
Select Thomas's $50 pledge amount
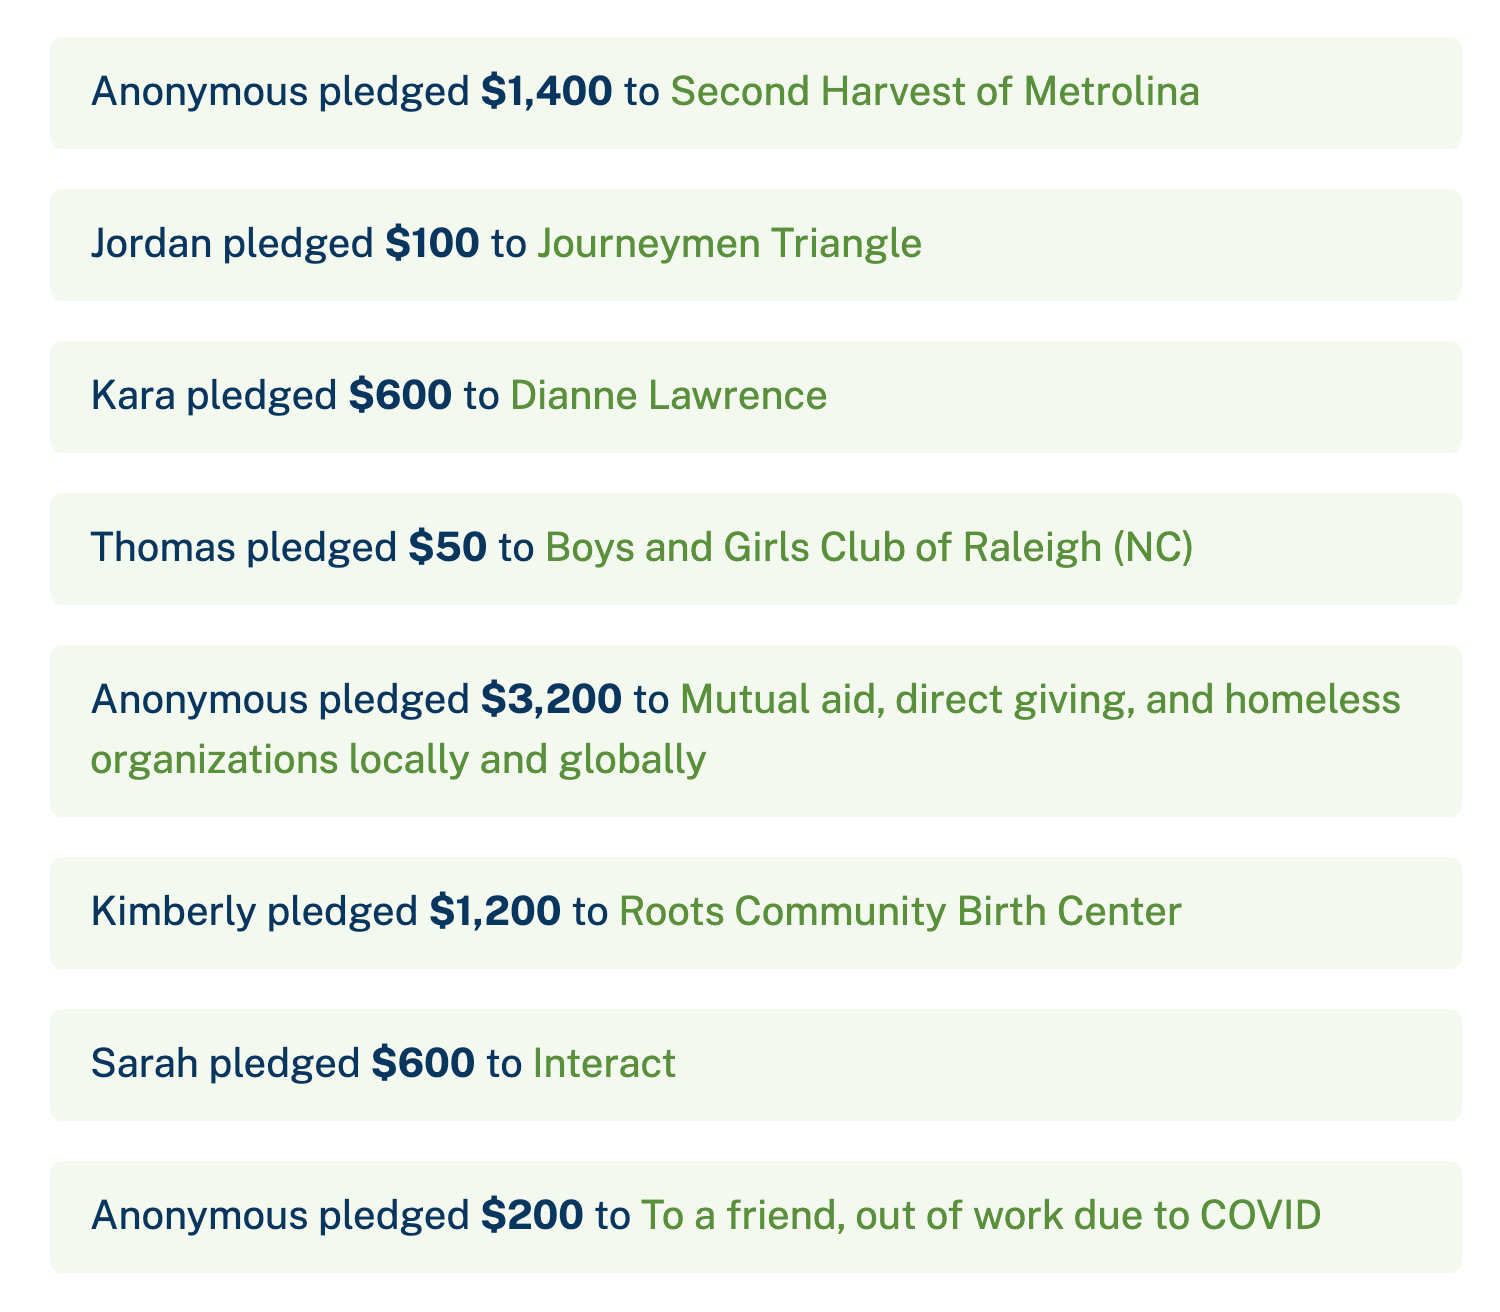pyautogui.click(x=448, y=548)
